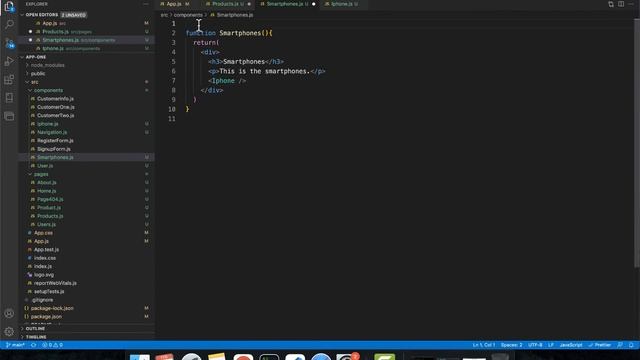The image size is (640, 360).
Task: Open the Search view in activity bar
Action: (9, 24)
